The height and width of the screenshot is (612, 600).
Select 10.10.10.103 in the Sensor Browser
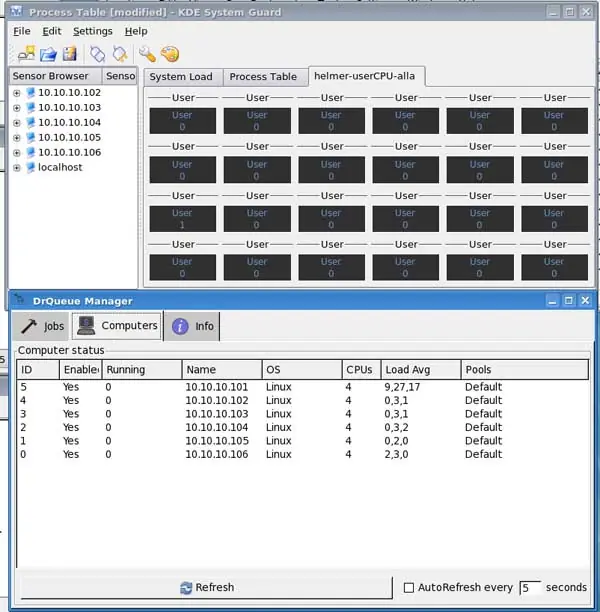(x=69, y=108)
